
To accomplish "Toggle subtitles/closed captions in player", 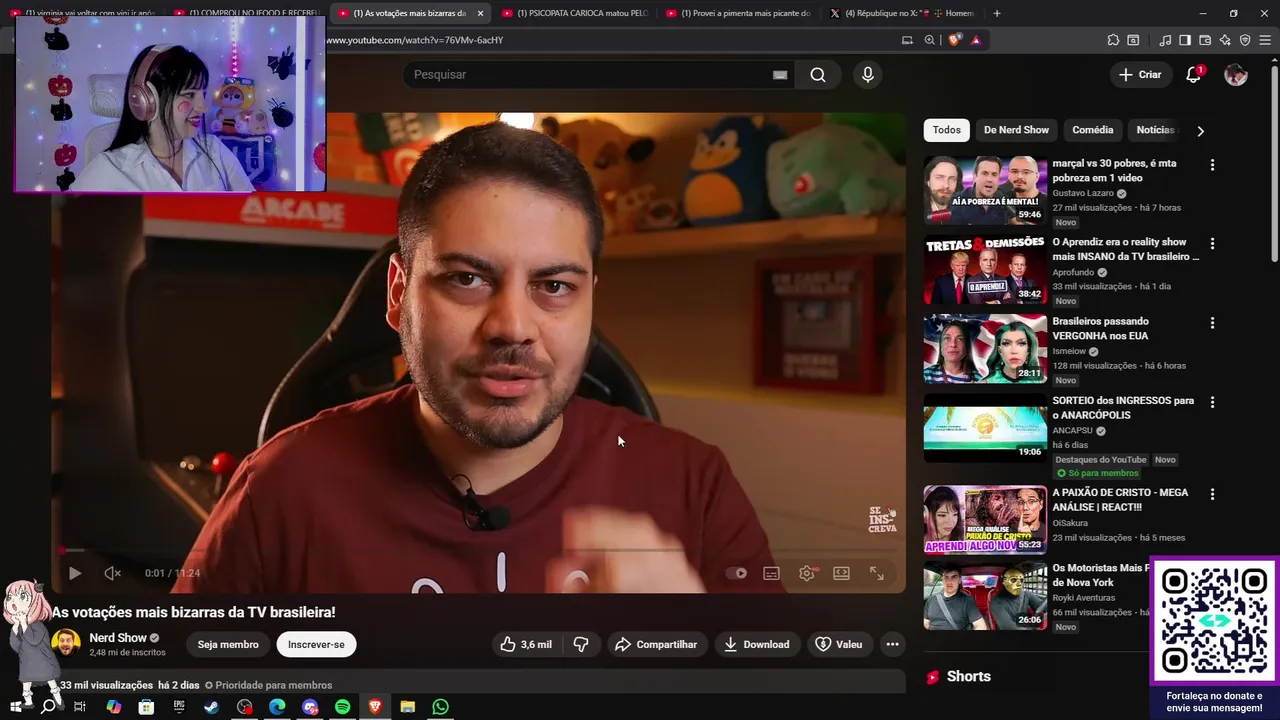I will point(771,573).
